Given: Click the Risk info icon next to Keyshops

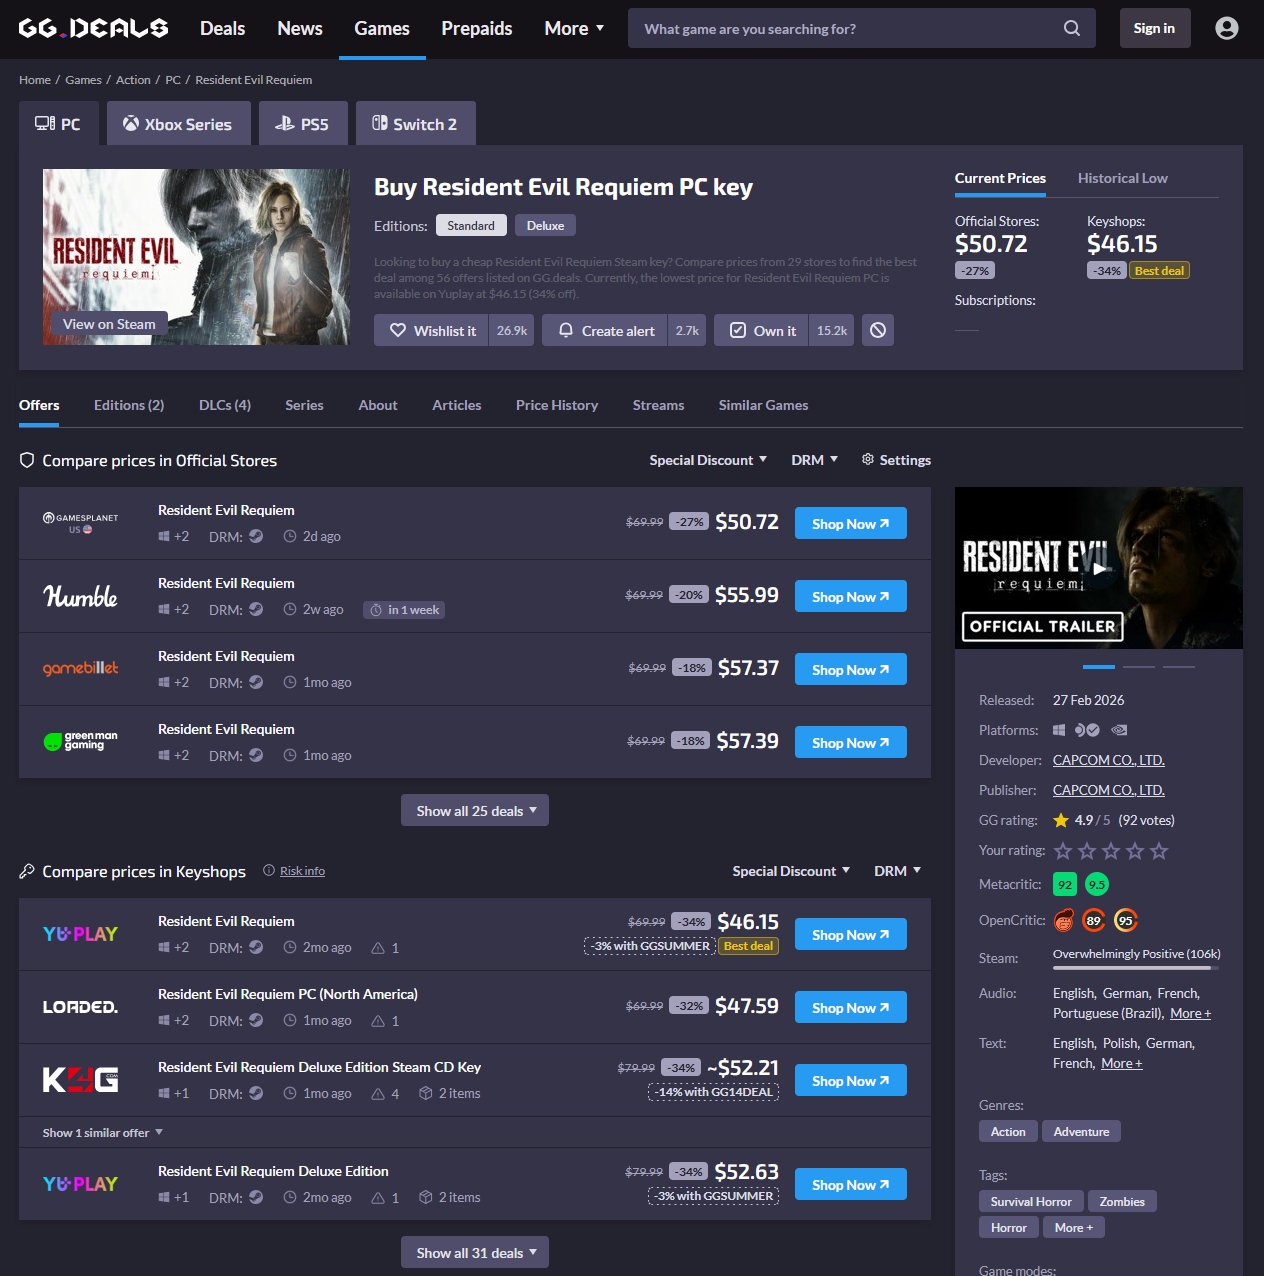Looking at the screenshot, I should (x=269, y=870).
